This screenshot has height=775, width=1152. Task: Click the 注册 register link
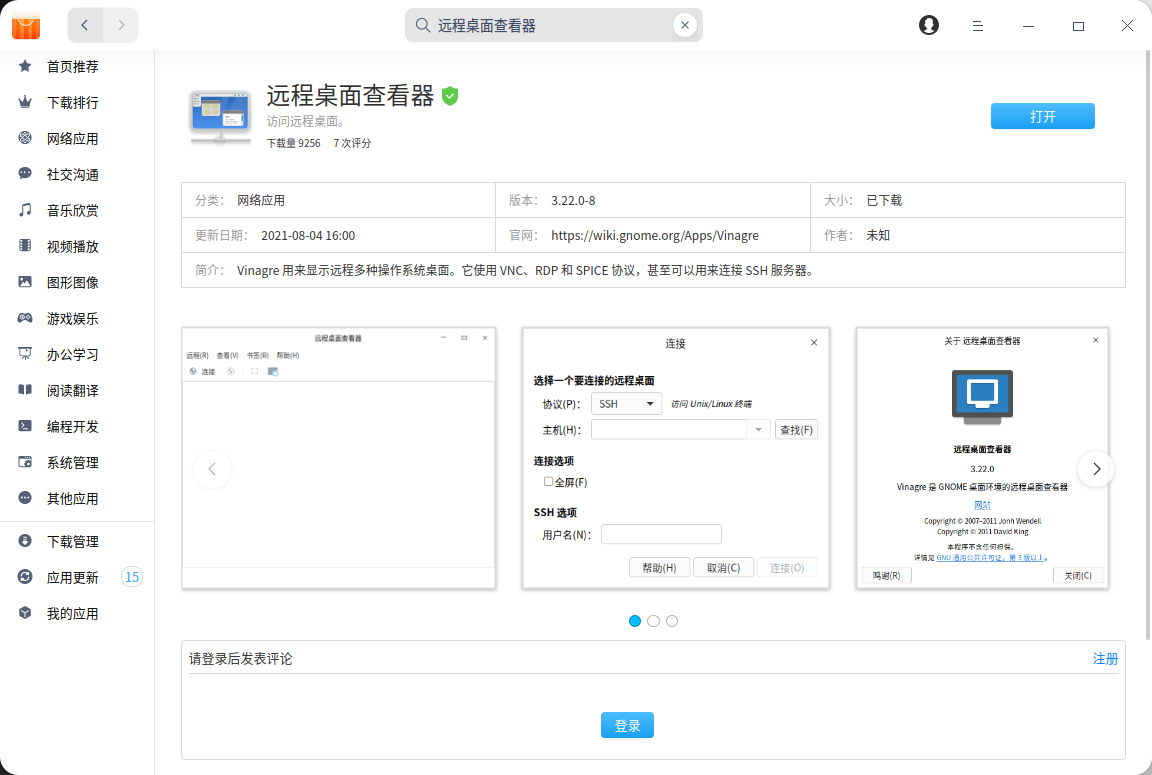tap(1105, 659)
